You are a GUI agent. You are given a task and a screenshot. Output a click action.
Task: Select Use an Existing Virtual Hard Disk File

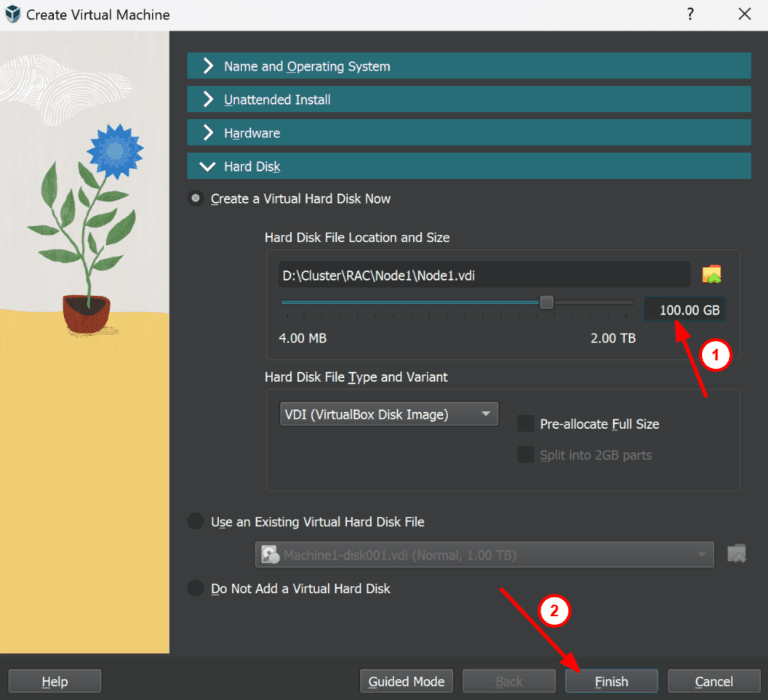coord(196,522)
